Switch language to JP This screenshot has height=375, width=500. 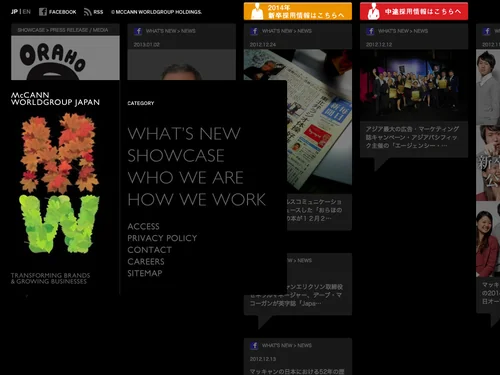(14, 12)
